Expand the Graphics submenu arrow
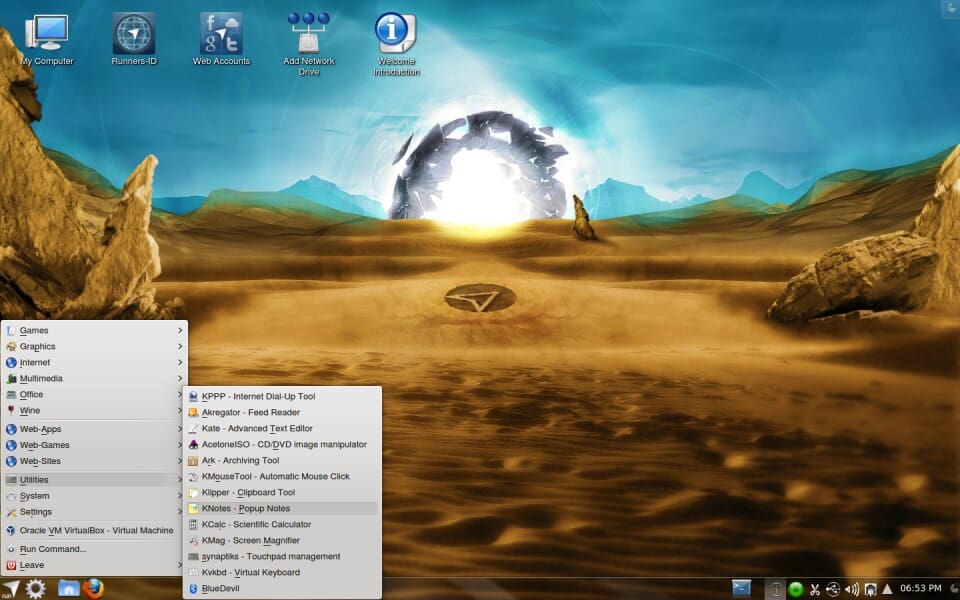The height and width of the screenshot is (600, 960). (180, 346)
